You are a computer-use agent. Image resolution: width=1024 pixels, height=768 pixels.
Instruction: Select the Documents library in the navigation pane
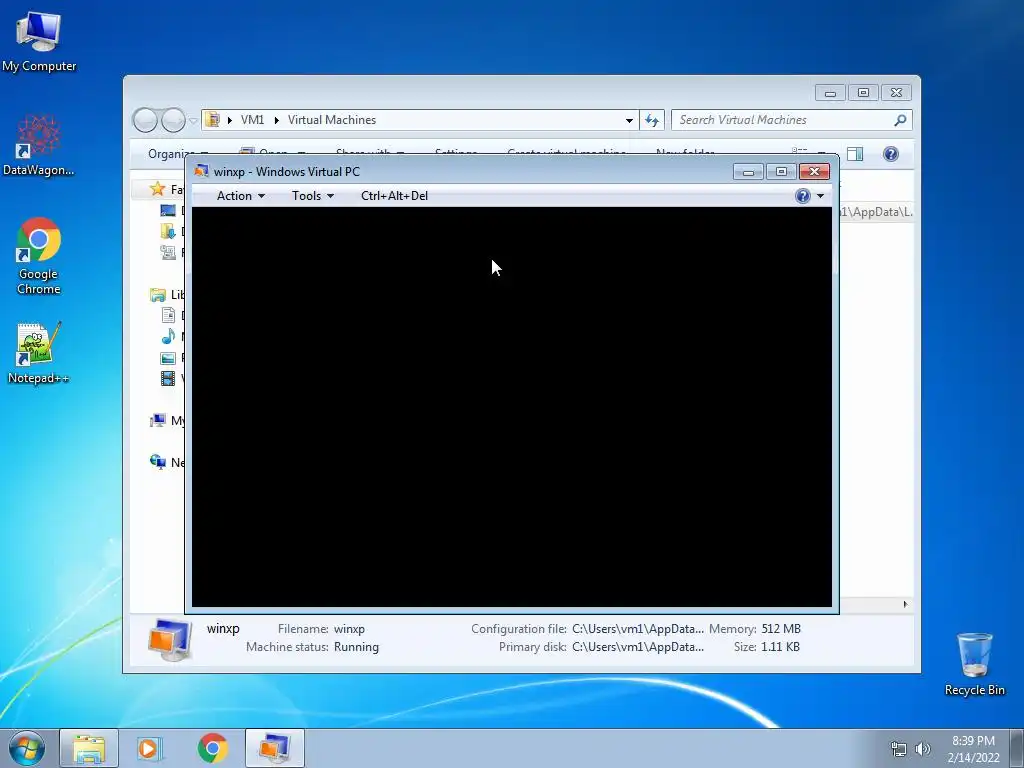(172, 316)
